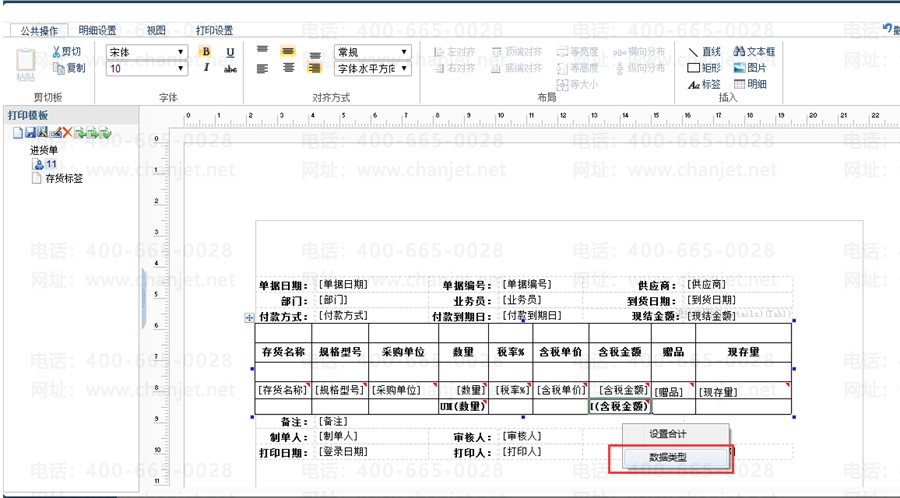Image resolution: width=900 pixels, height=498 pixels.
Task: Click the save floppy-disk icon in 打印模板
Action: [x=30, y=133]
